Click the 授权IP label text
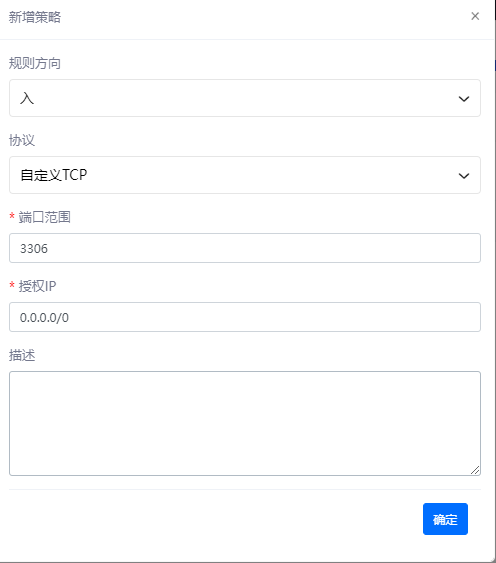Screen dimensions: 496x563 pyautogui.click(x=37, y=286)
